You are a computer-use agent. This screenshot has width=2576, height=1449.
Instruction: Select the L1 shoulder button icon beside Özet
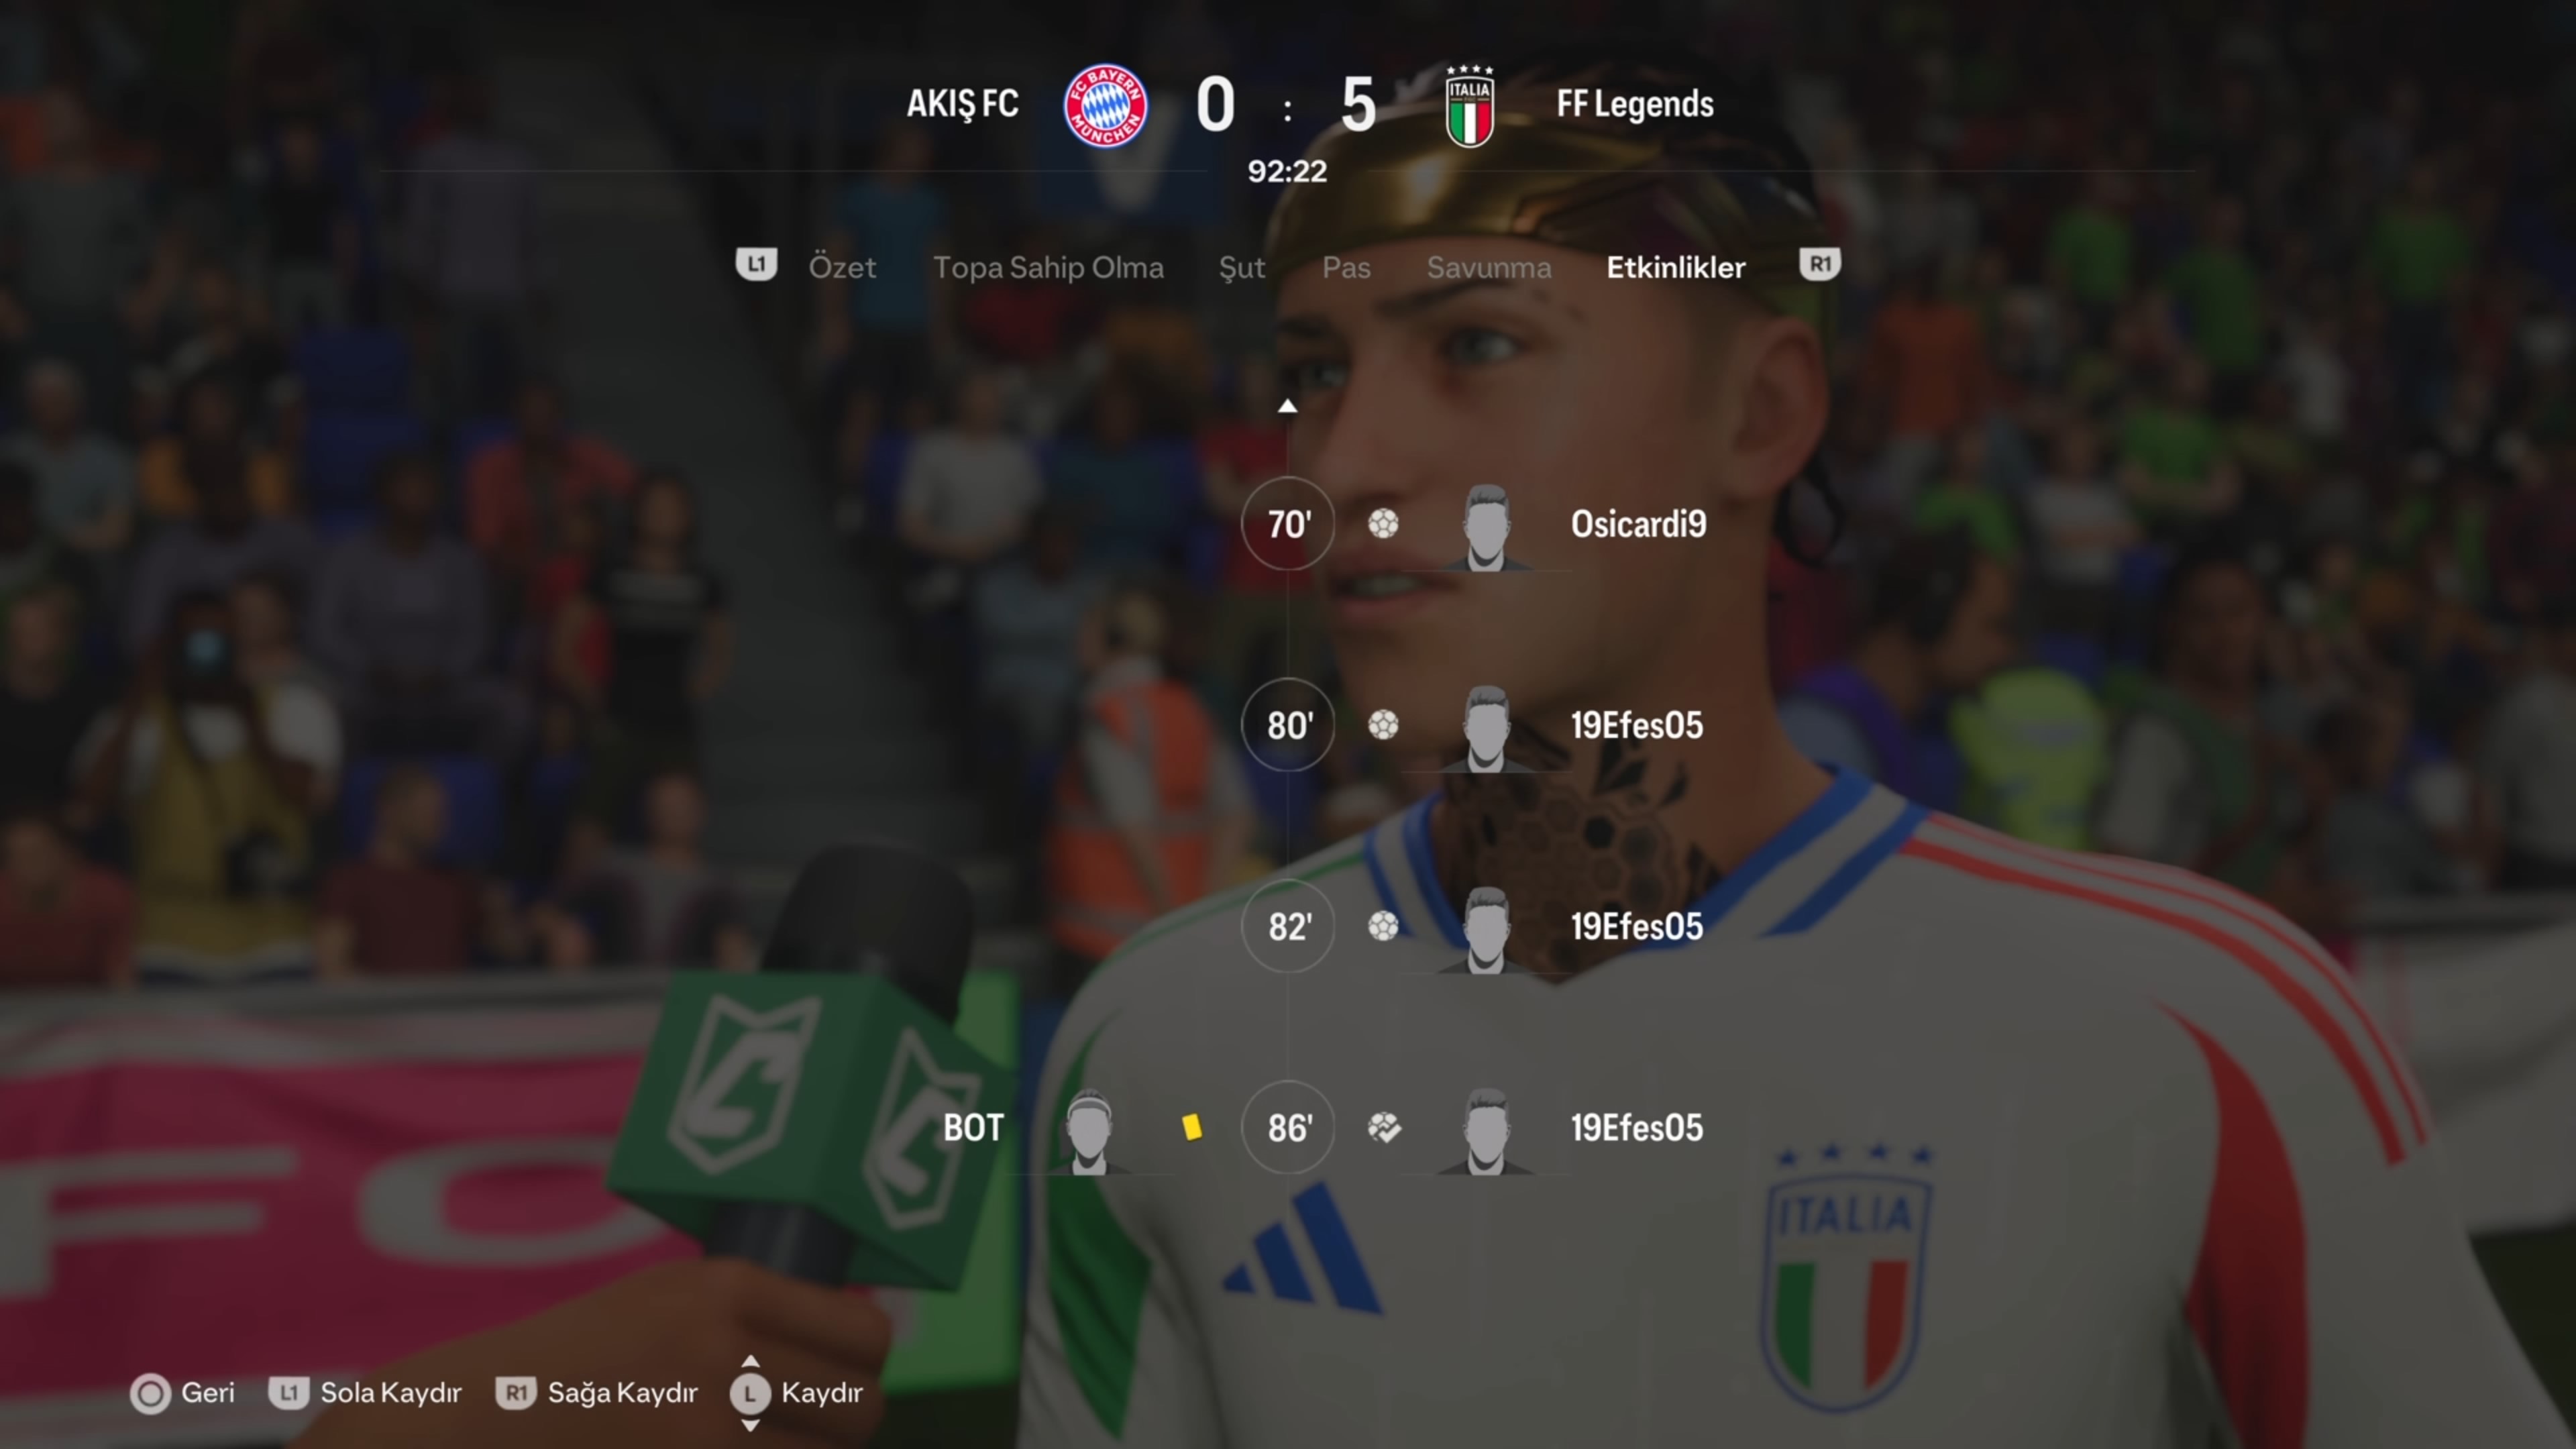756,265
